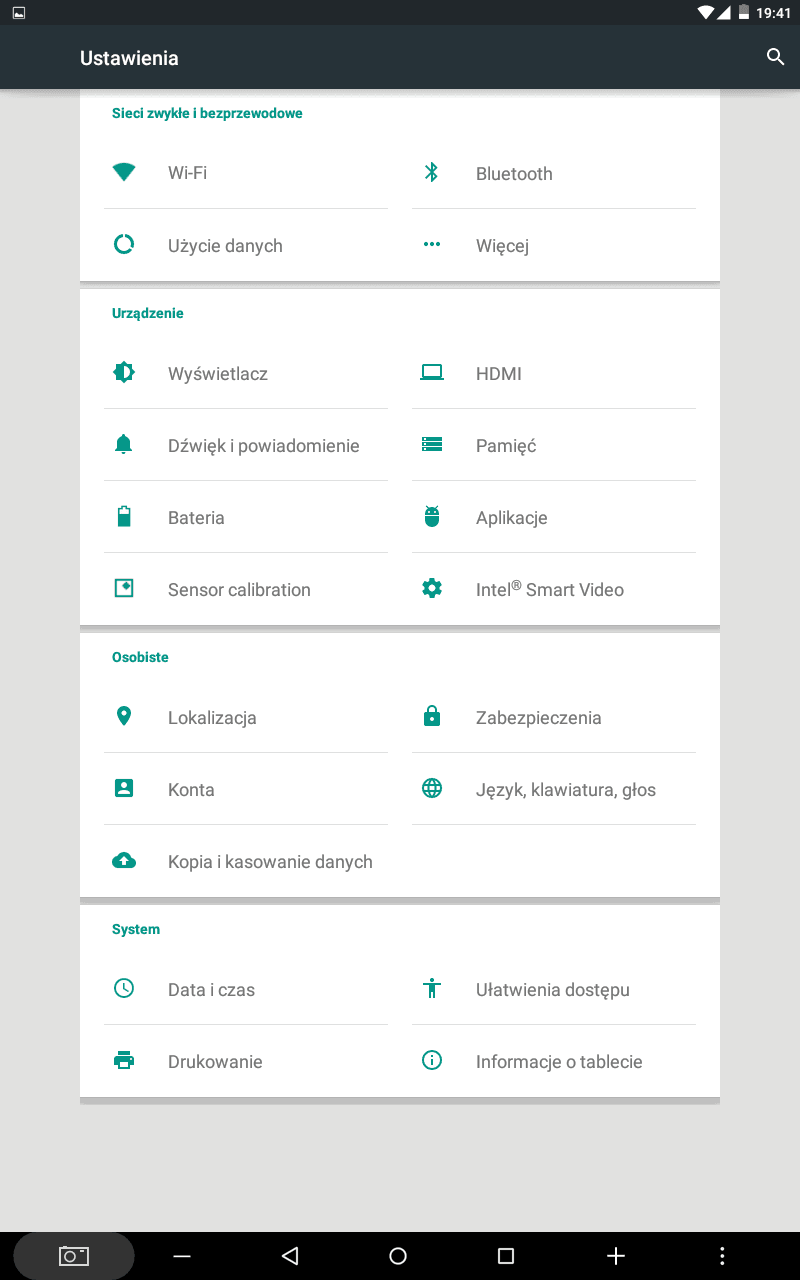Open Pamięć storage settings

click(x=554, y=445)
